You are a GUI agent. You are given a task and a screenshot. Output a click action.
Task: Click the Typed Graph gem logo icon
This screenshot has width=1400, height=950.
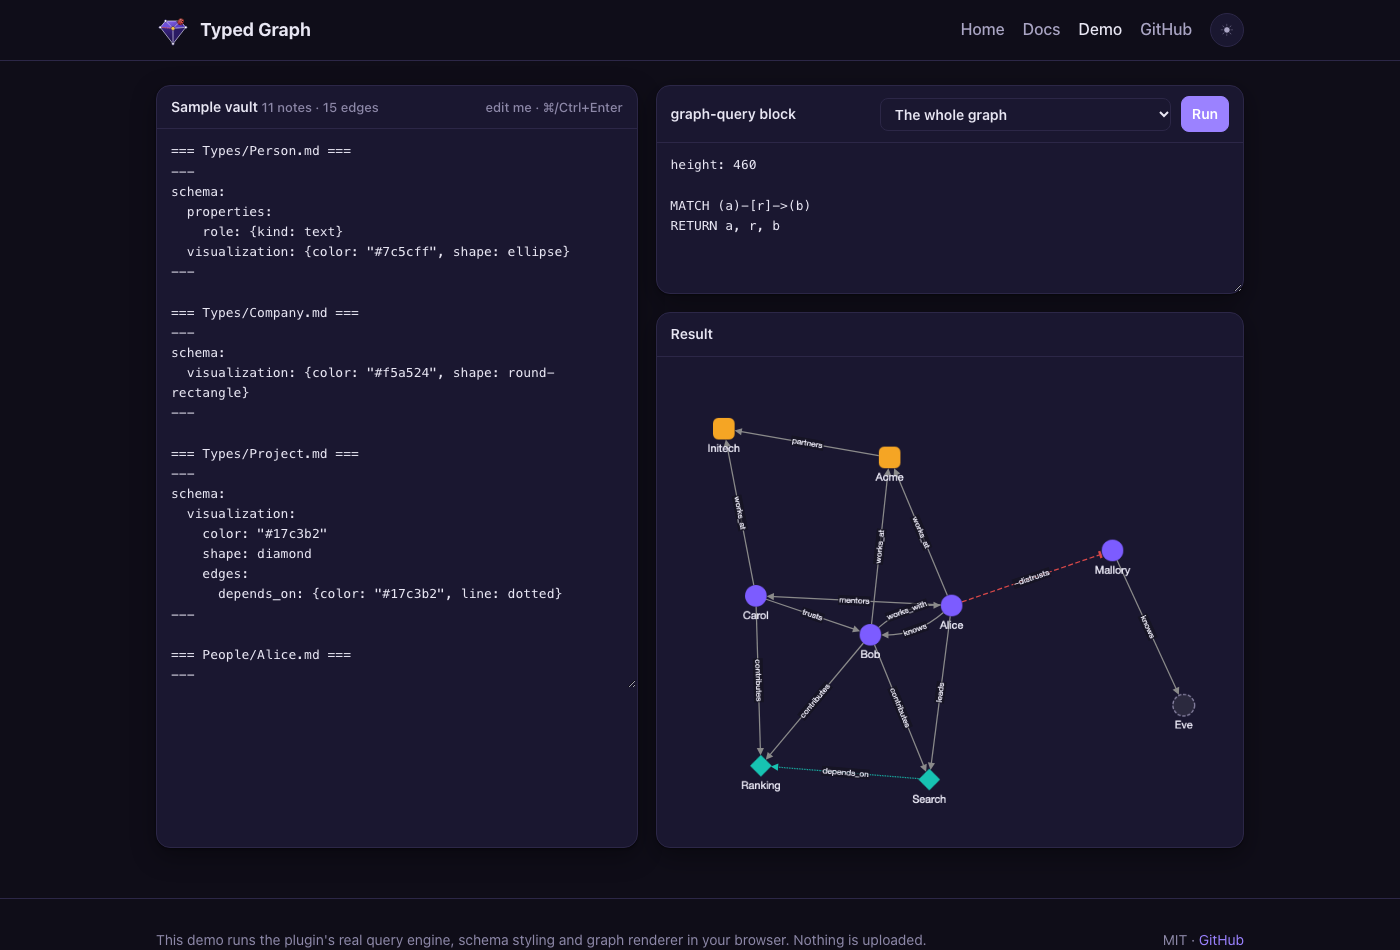(173, 31)
